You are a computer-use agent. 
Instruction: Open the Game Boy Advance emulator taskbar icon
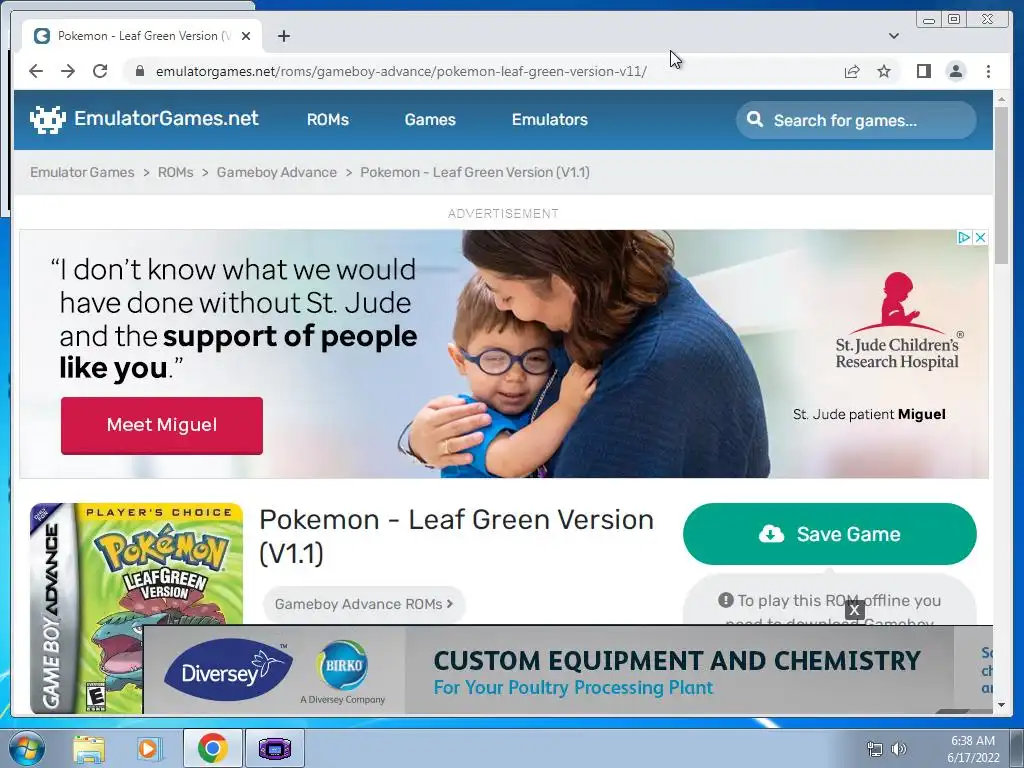point(275,748)
